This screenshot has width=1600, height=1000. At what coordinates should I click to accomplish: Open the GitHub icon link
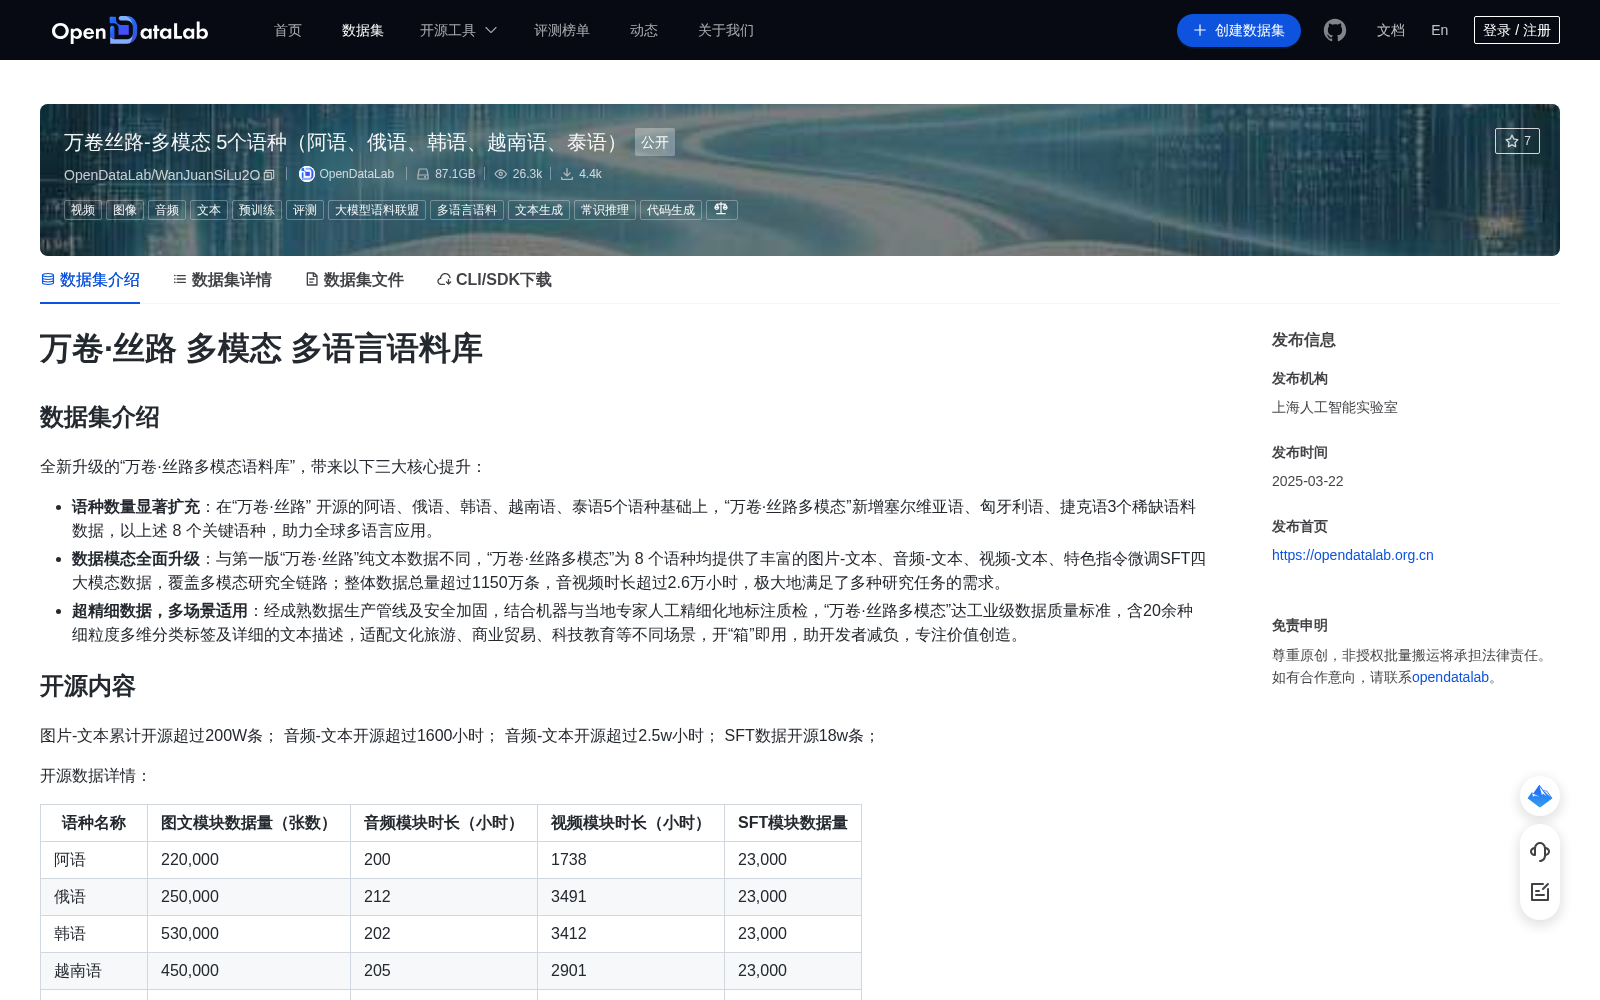(x=1335, y=30)
